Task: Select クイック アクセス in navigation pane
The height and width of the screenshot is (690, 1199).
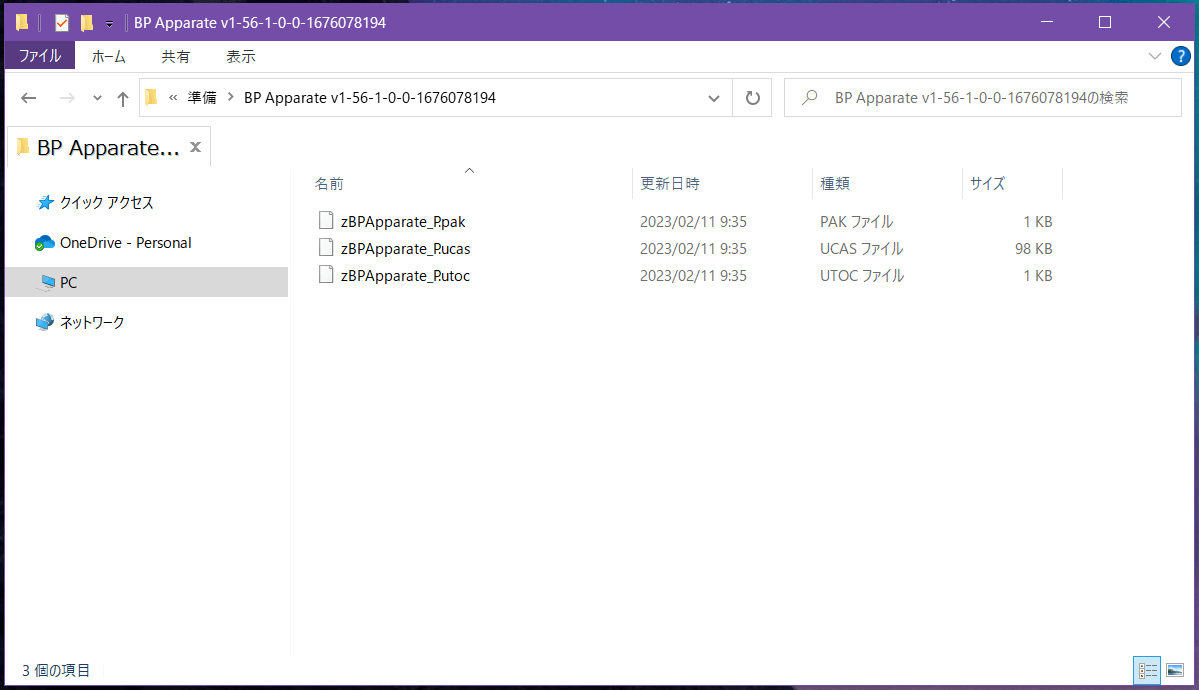Action: pyautogui.click(x=106, y=203)
